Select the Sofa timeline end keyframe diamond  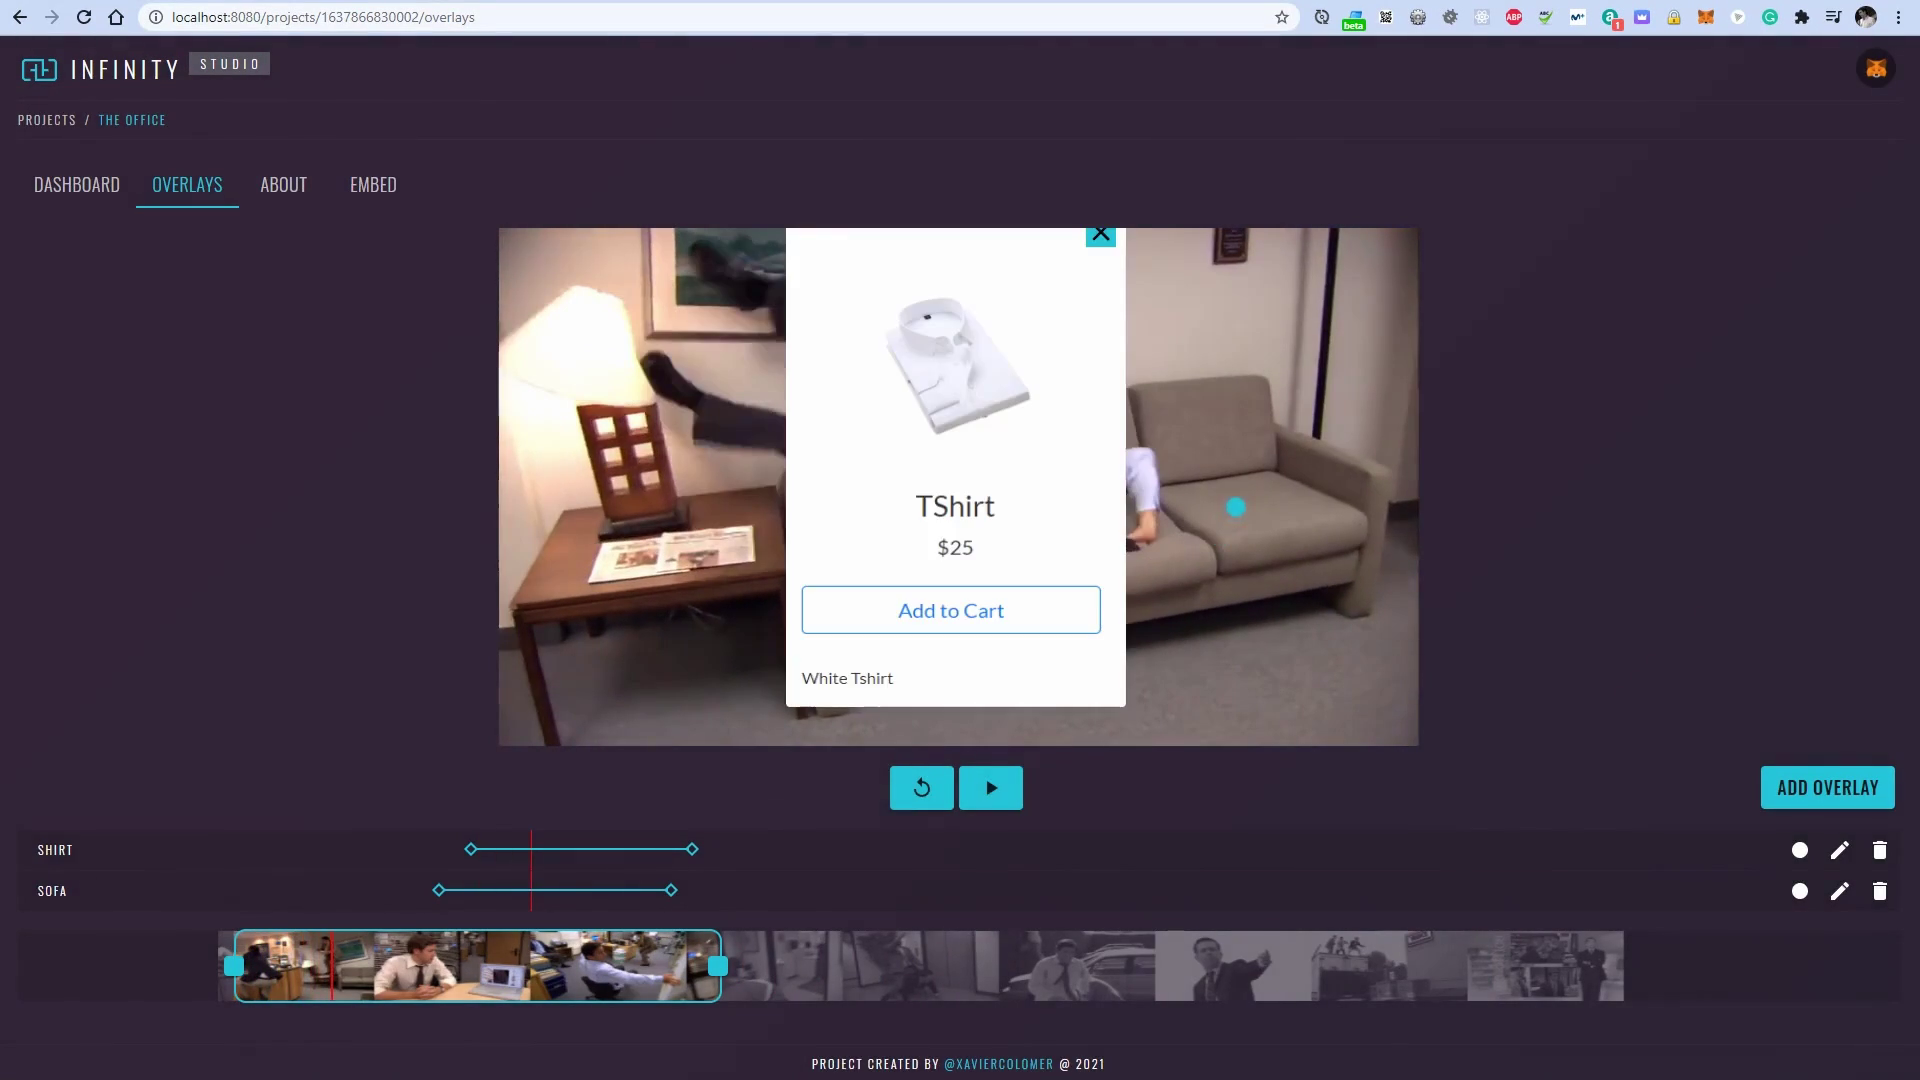(x=671, y=890)
